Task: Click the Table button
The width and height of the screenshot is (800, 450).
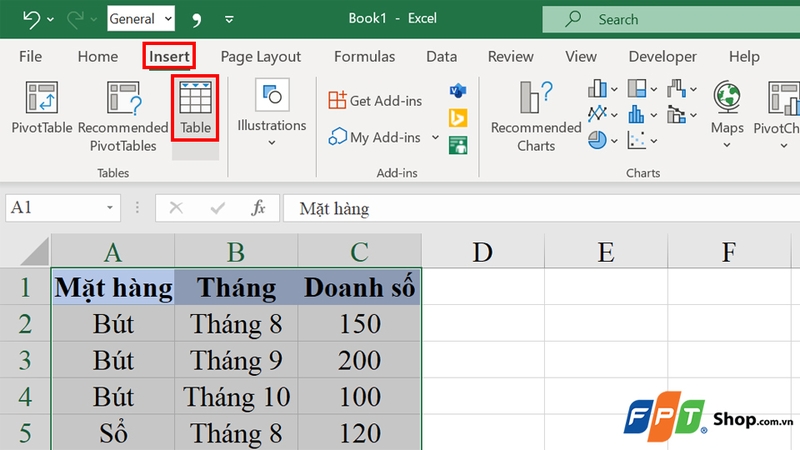Action: [195, 108]
